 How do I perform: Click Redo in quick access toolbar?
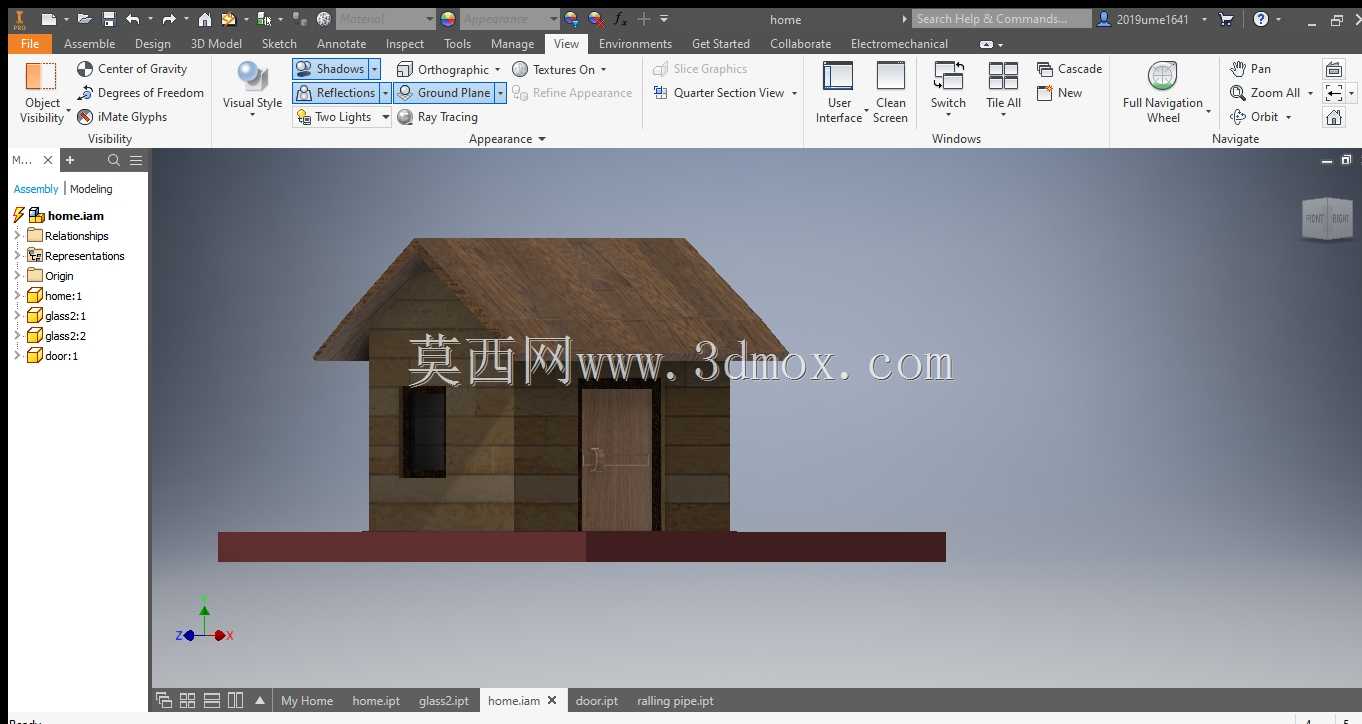169,19
